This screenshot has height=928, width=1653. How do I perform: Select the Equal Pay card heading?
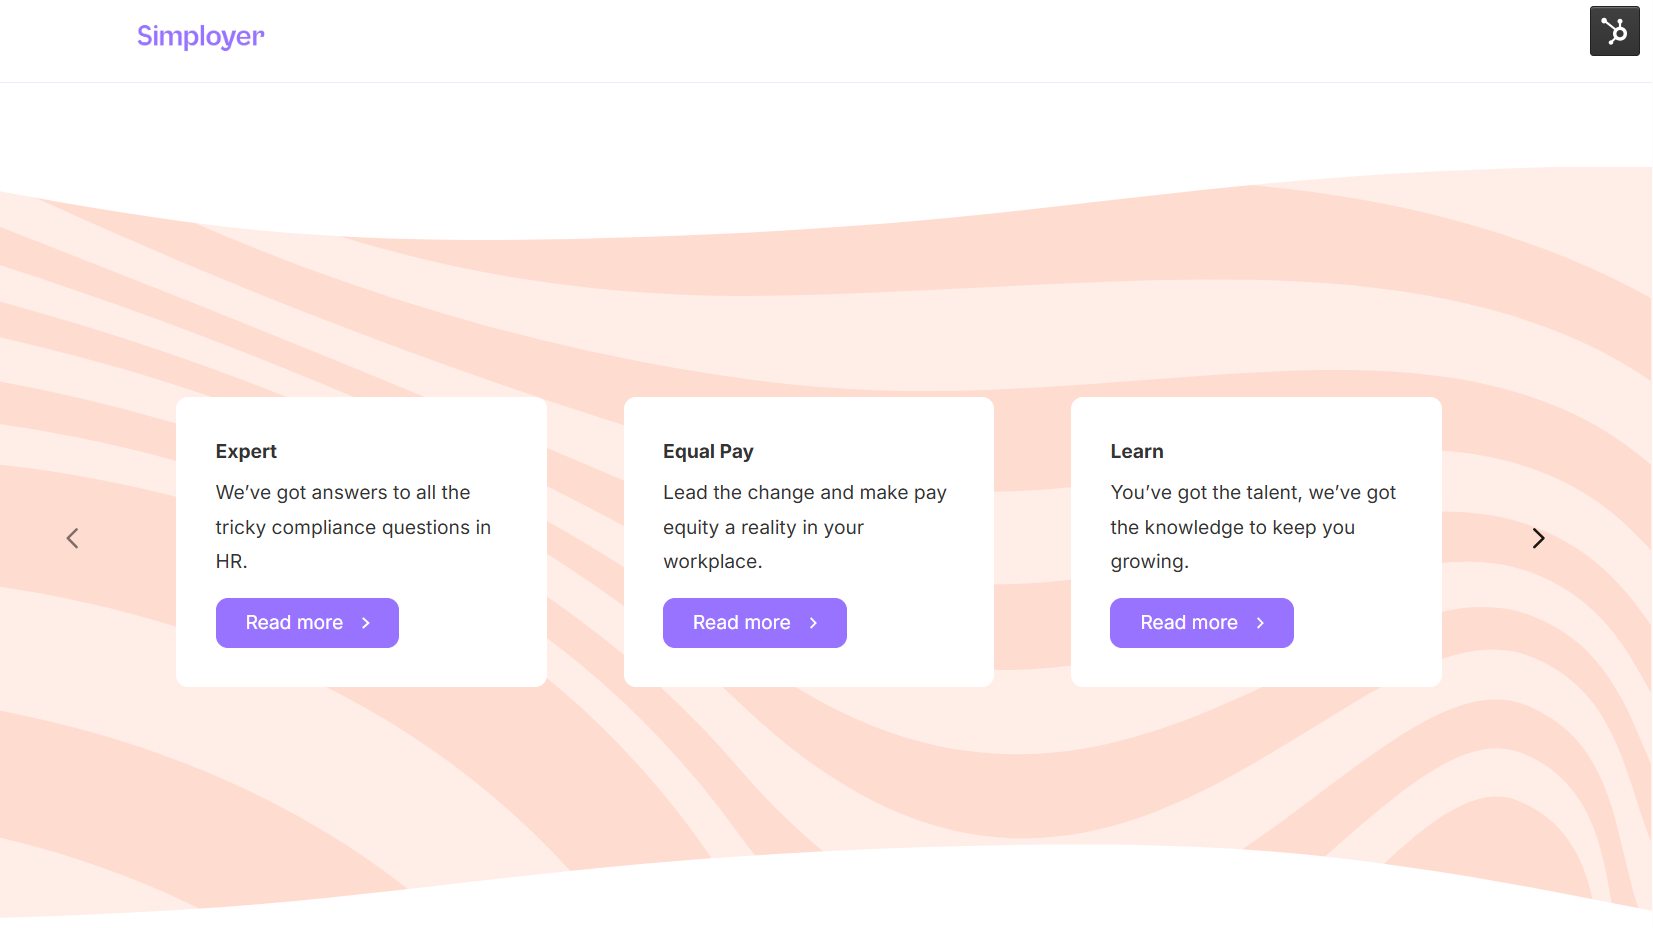tap(708, 451)
